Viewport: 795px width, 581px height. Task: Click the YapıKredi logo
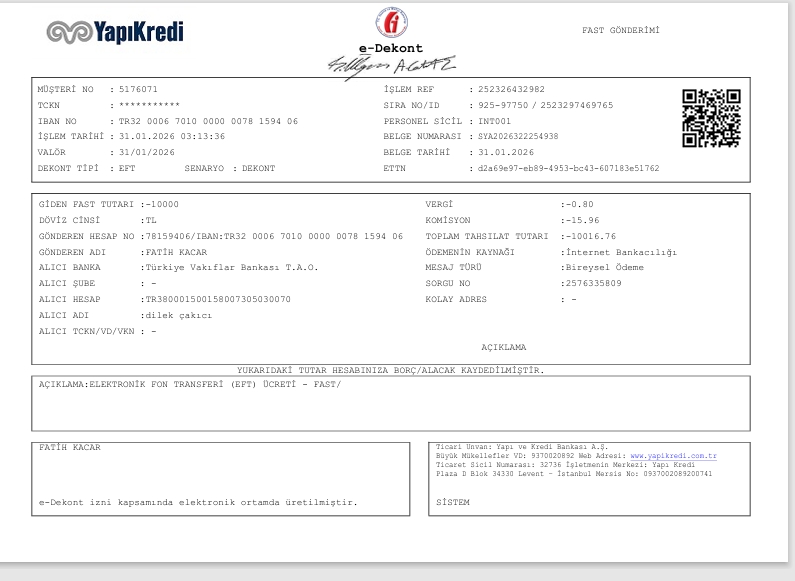115,32
